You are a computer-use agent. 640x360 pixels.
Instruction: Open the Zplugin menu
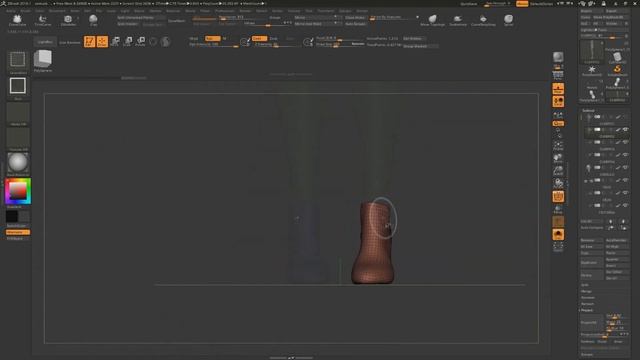[x=344, y=11]
